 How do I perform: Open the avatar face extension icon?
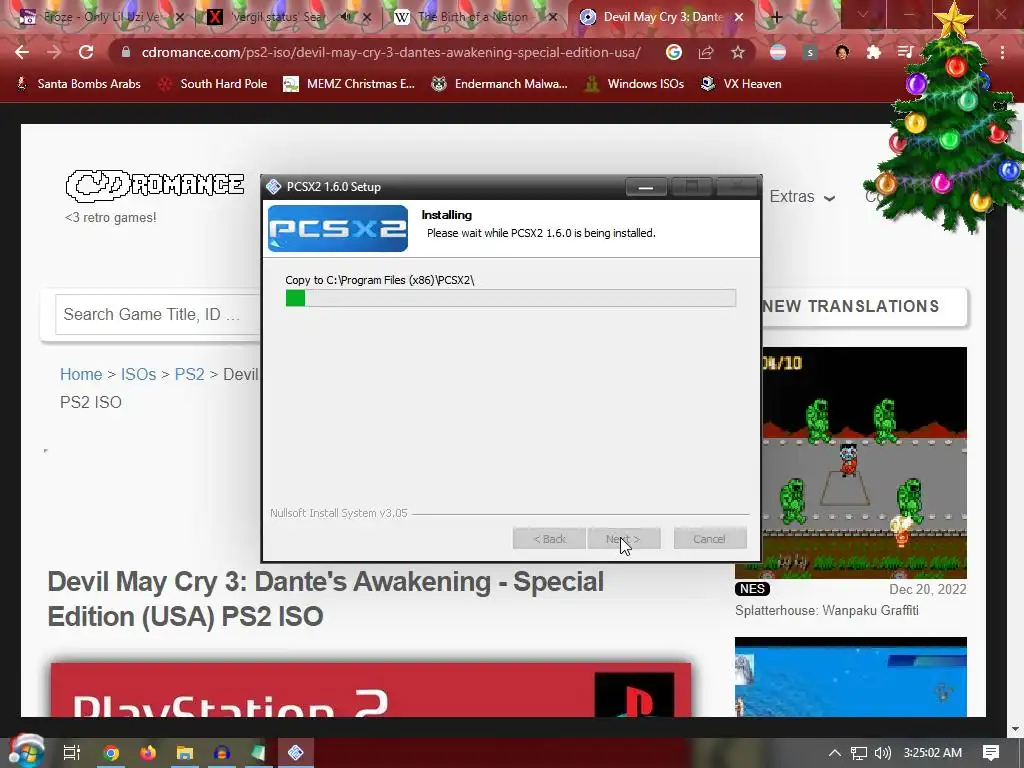click(842, 52)
